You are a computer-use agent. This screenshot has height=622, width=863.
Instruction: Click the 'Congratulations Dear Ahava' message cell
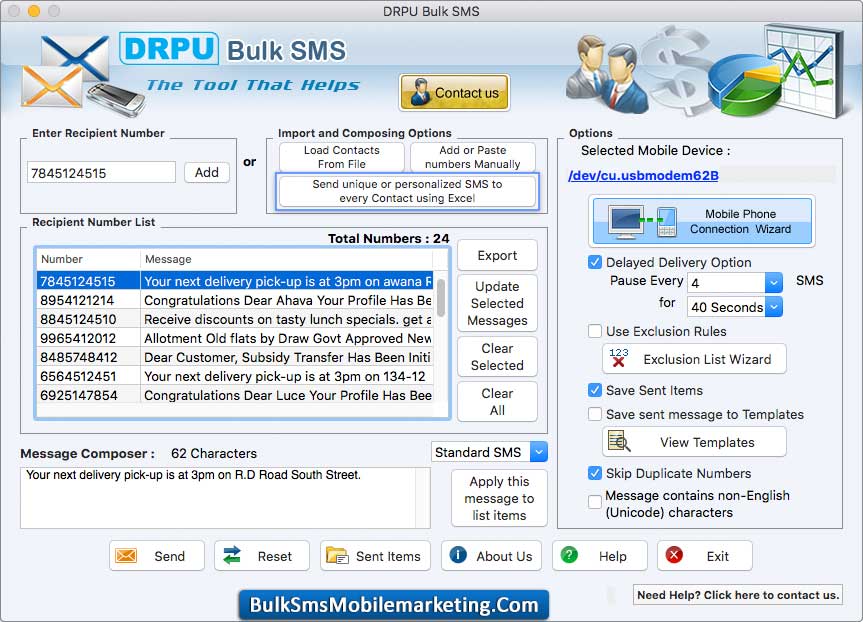[x=287, y=300]
